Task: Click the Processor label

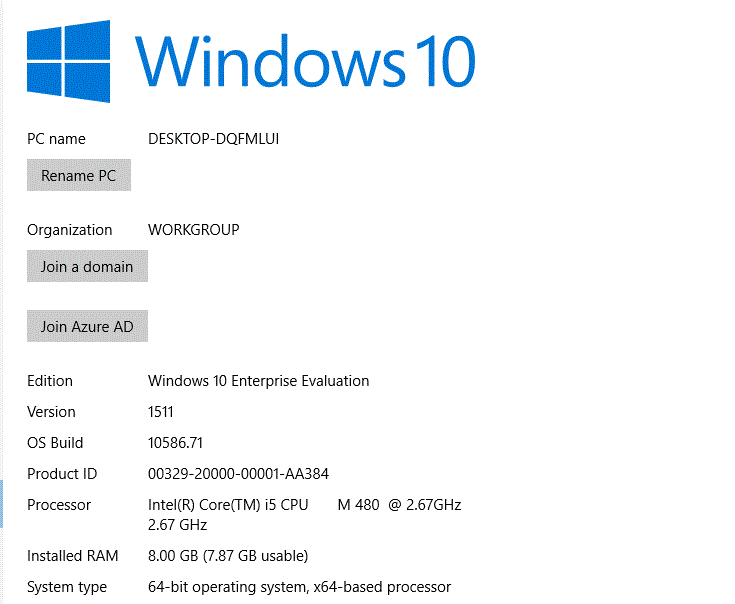Action: 59,504
